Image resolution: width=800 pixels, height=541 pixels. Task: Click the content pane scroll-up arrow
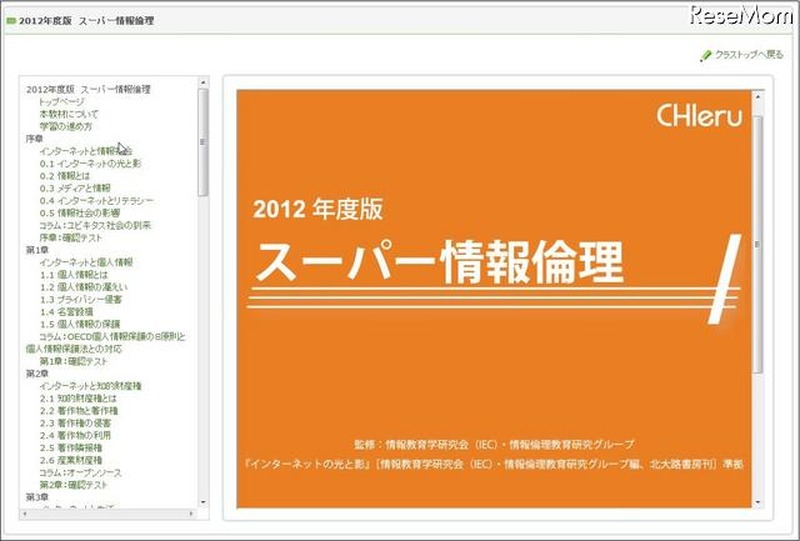point(758,97)
